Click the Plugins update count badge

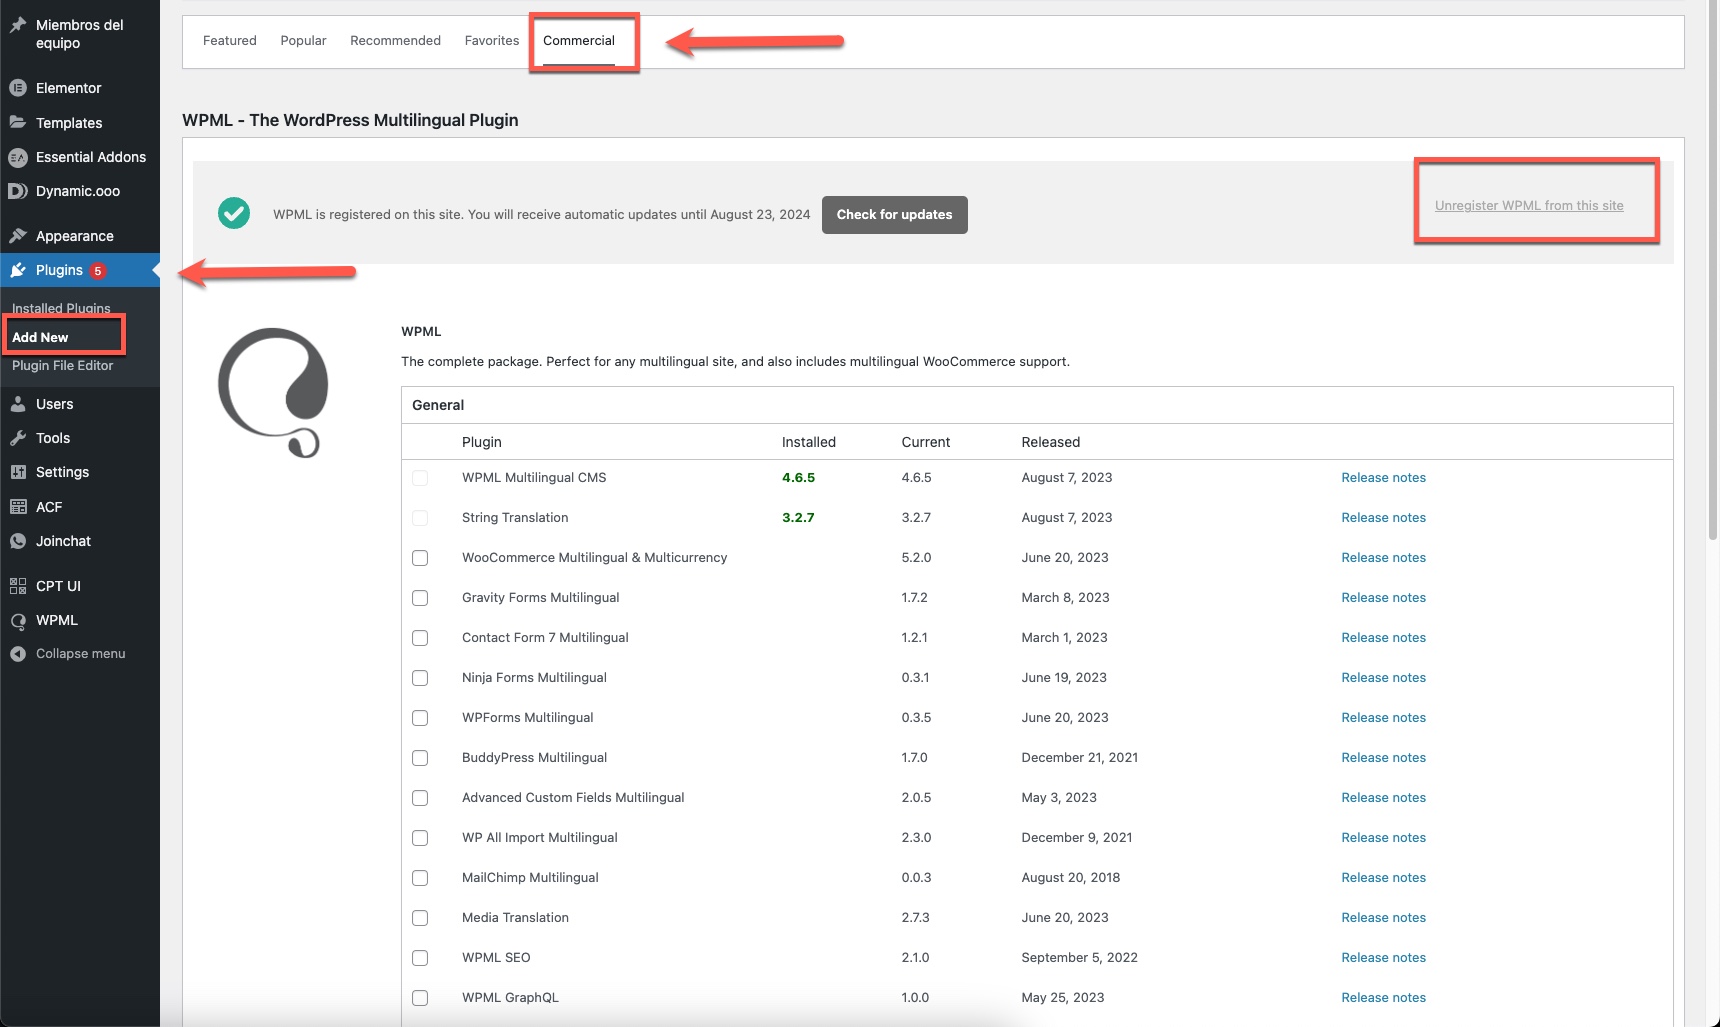[98, 271]
